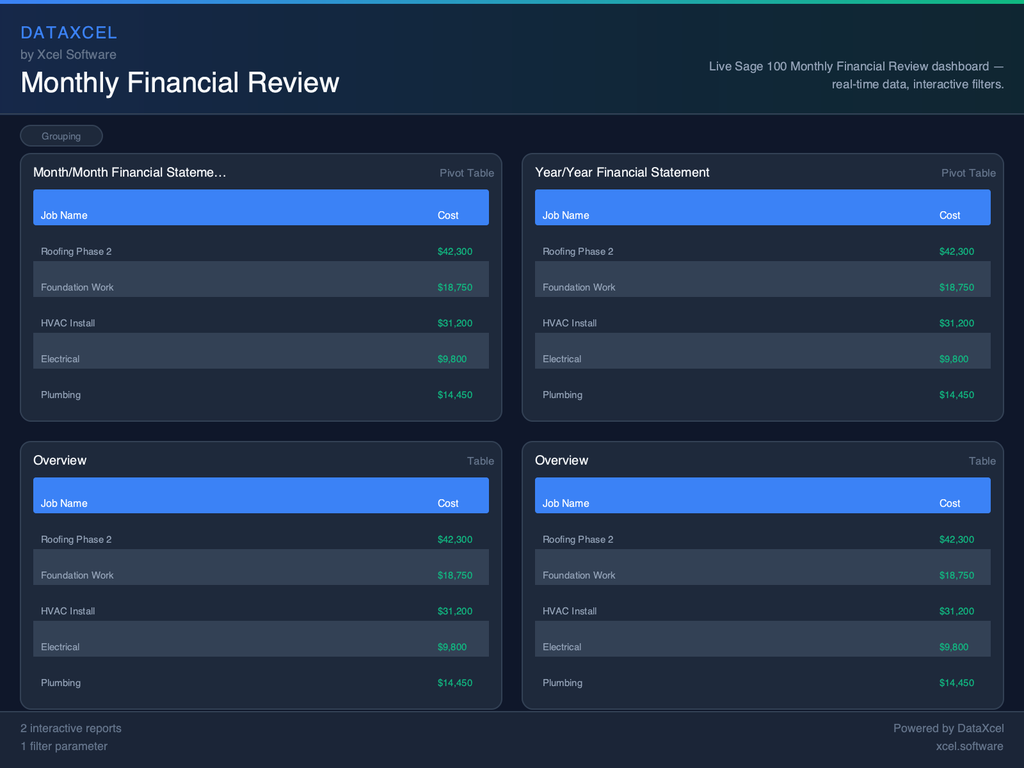Screen dimensions: 1024x768
Task: Open the Grouping filter control
Action: (x=61, y=136)
